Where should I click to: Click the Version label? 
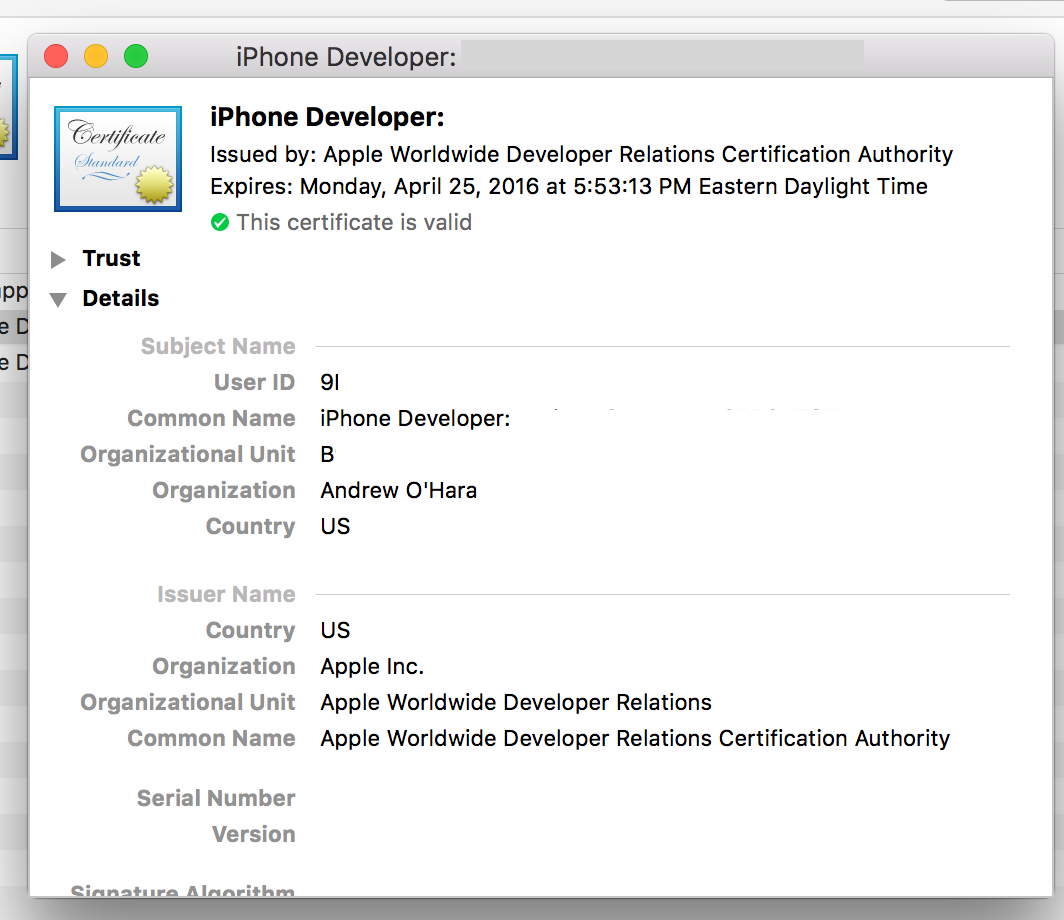click(x=254, y=834)
